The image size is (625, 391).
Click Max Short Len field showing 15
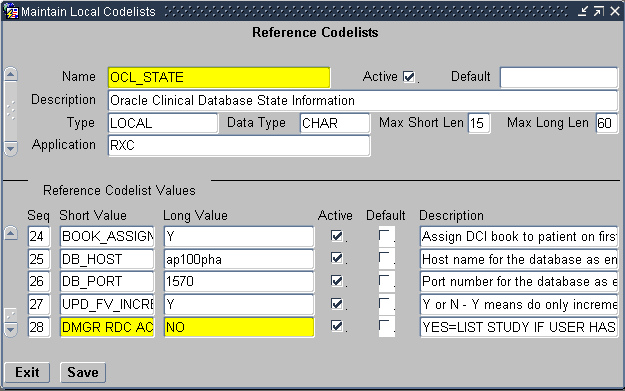[479, 123]
